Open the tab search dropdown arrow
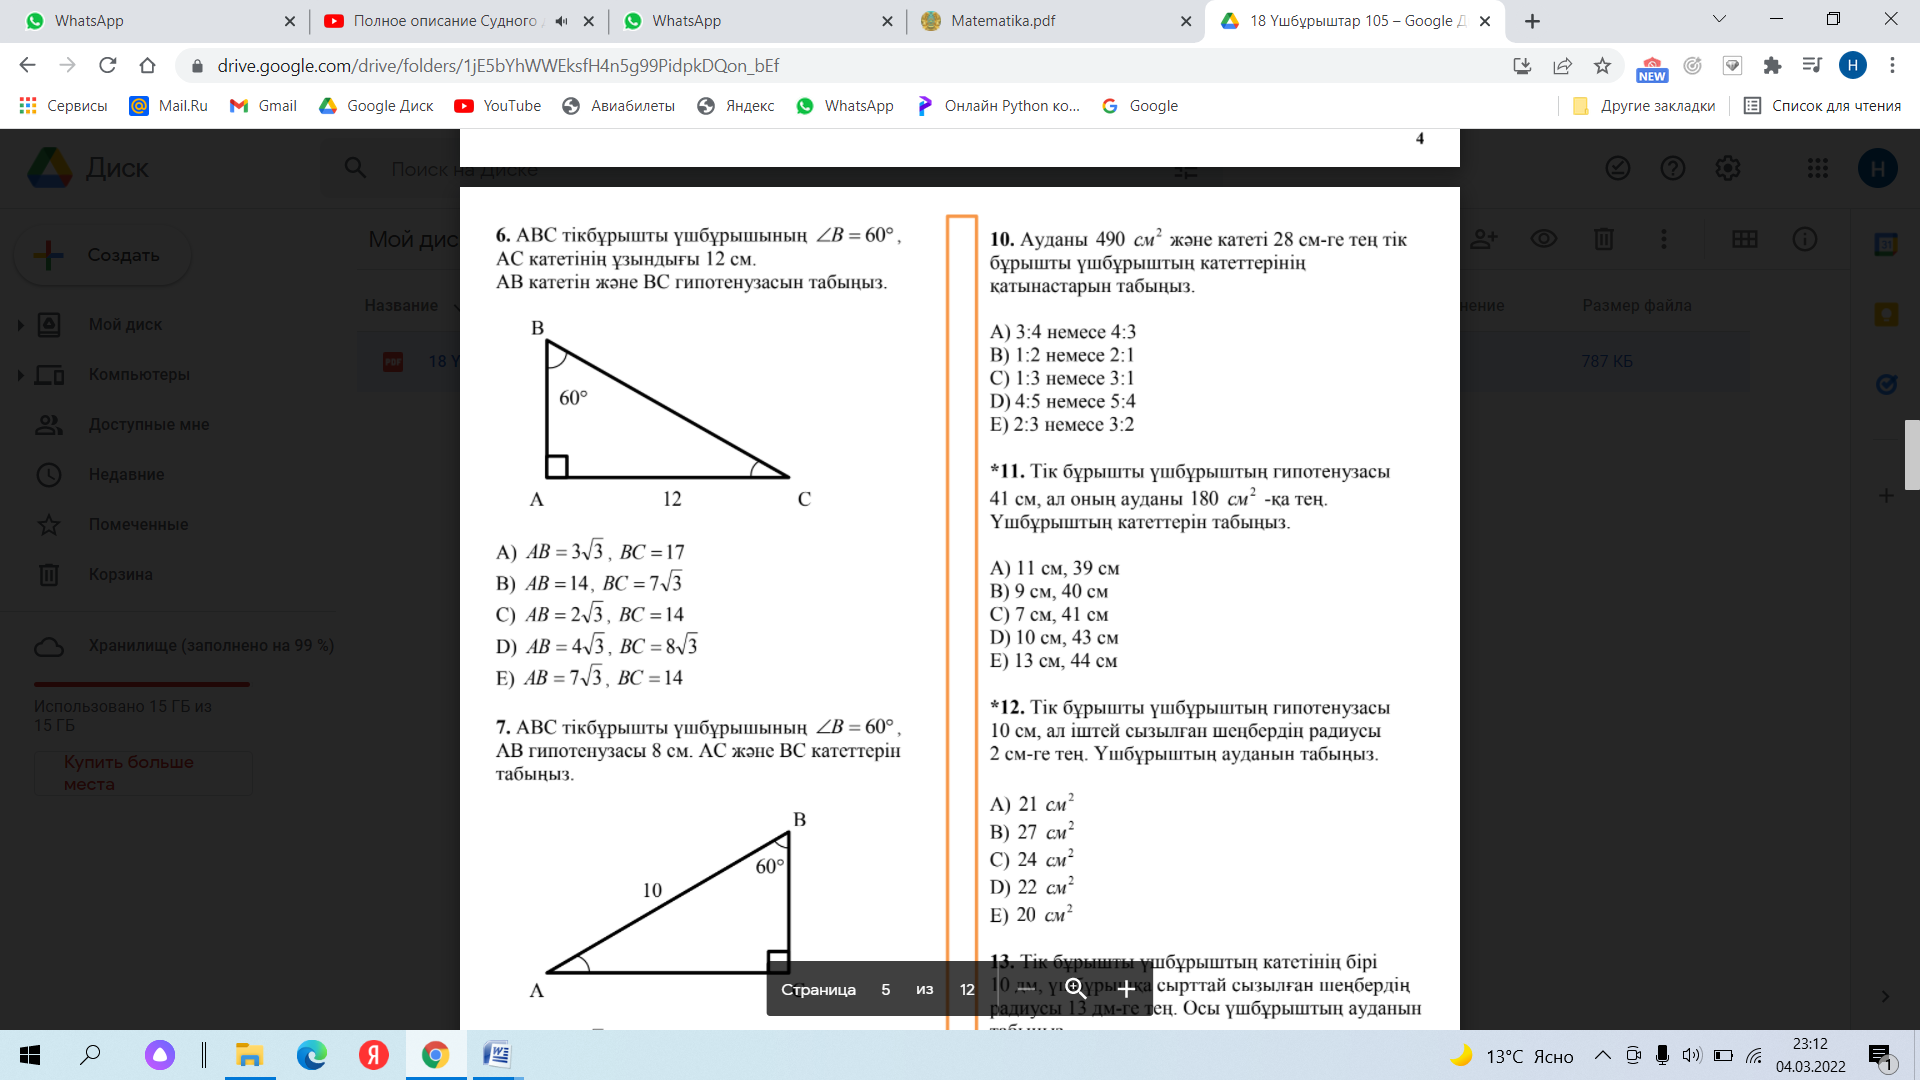 click(x=1719, y=19)
